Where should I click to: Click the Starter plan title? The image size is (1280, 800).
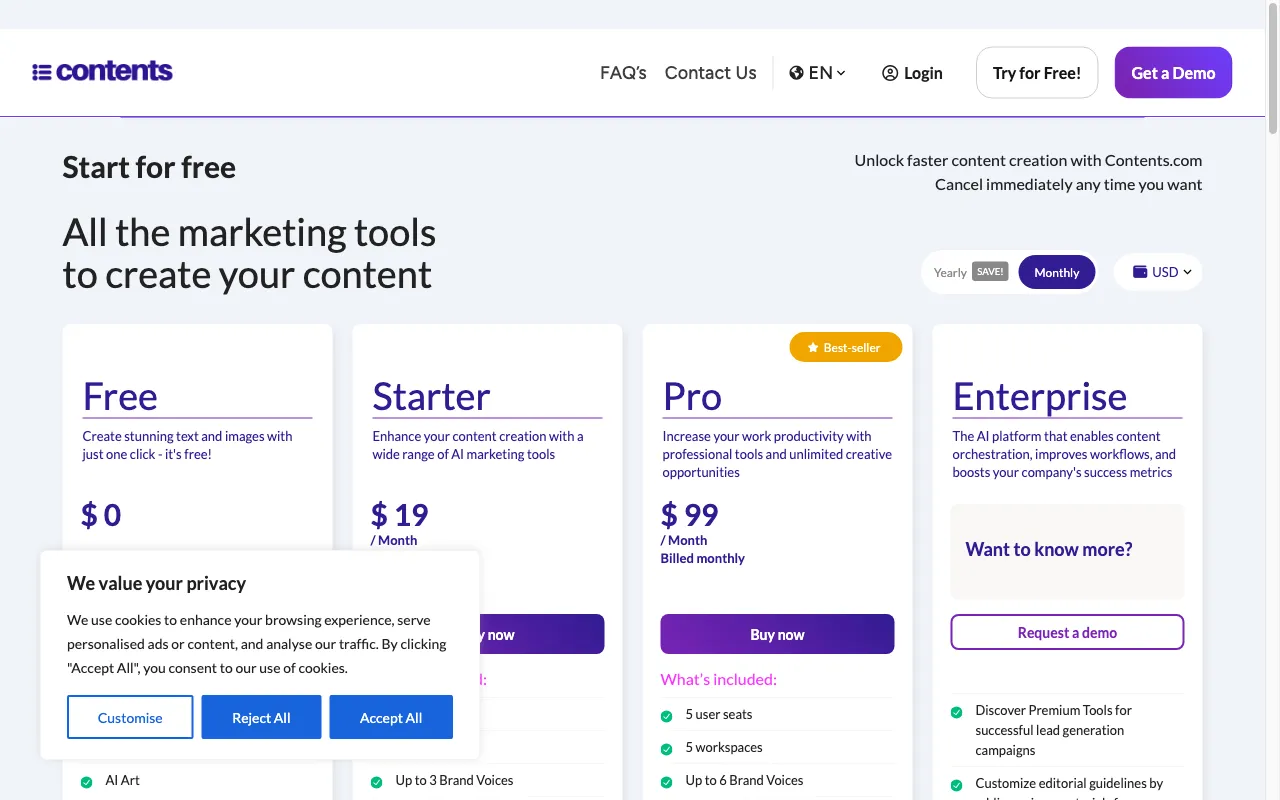(431, 396)
